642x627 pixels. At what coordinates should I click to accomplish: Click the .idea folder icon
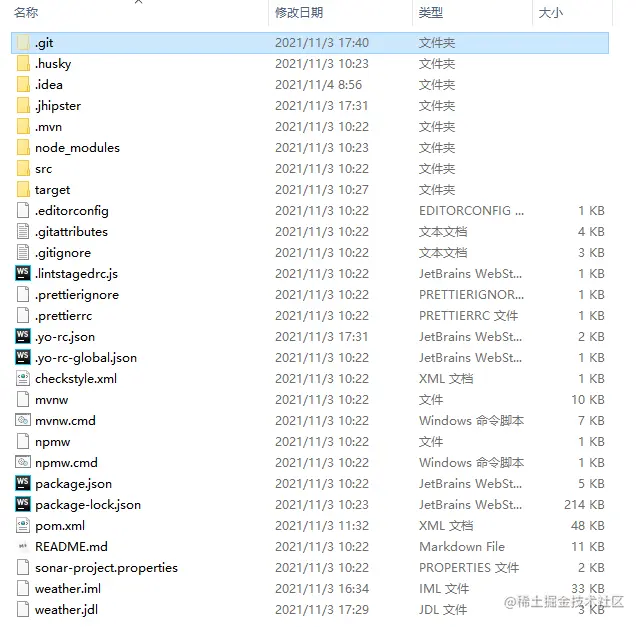23,84
